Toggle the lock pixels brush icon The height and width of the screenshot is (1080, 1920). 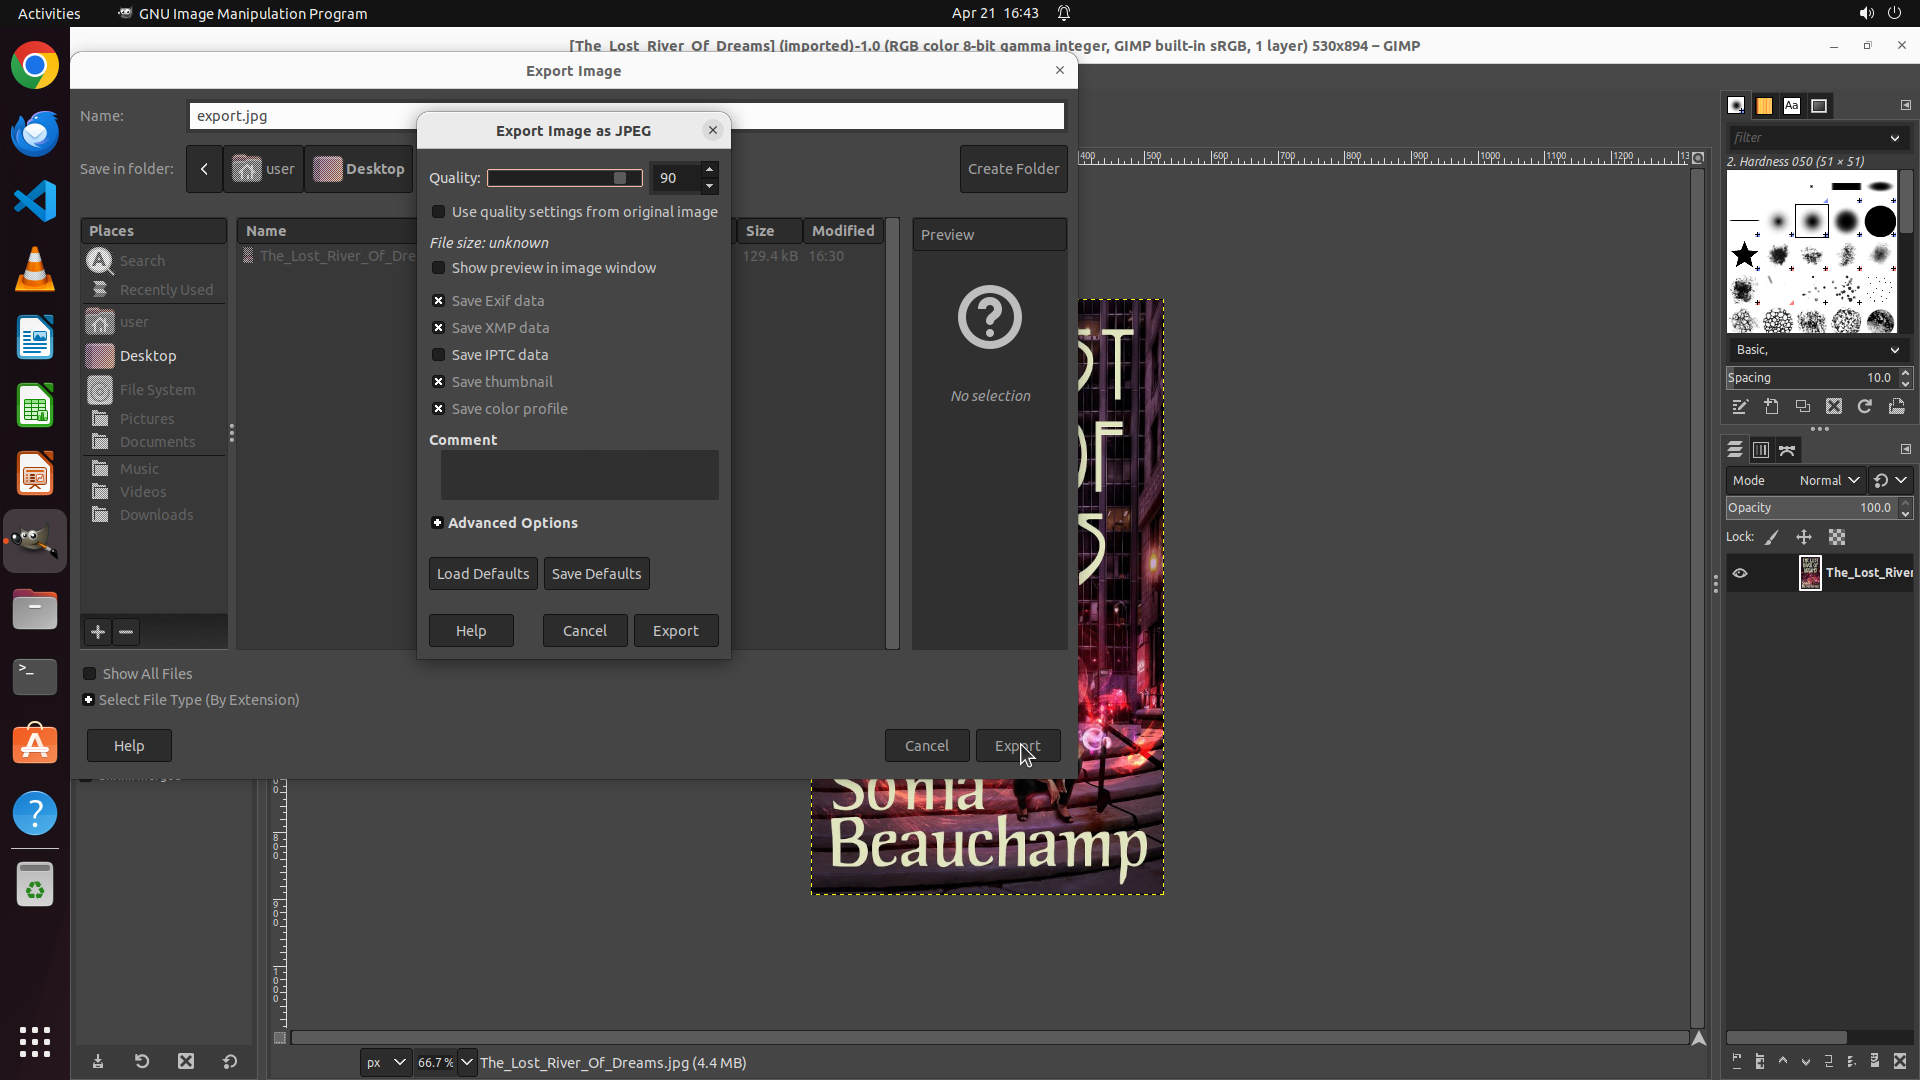coord(1772,538)
